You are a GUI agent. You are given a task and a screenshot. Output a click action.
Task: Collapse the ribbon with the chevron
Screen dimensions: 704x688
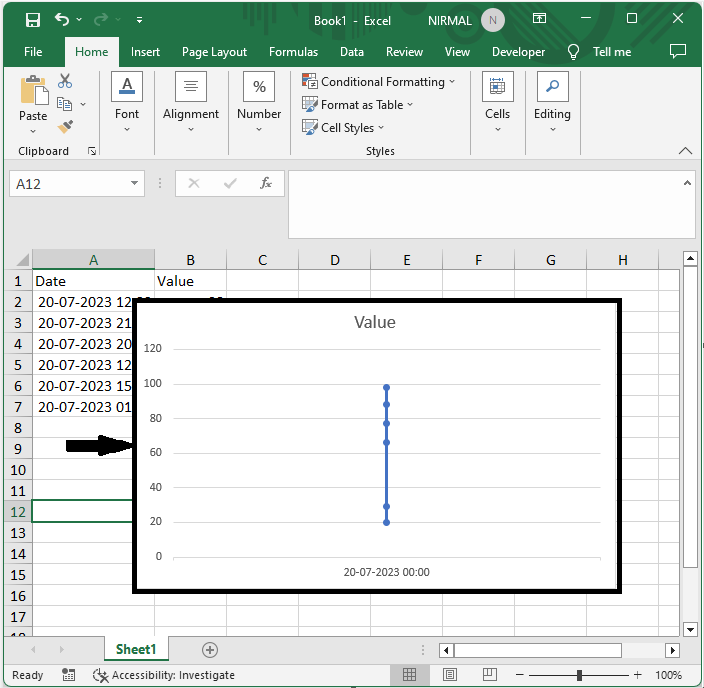point(685,151)
